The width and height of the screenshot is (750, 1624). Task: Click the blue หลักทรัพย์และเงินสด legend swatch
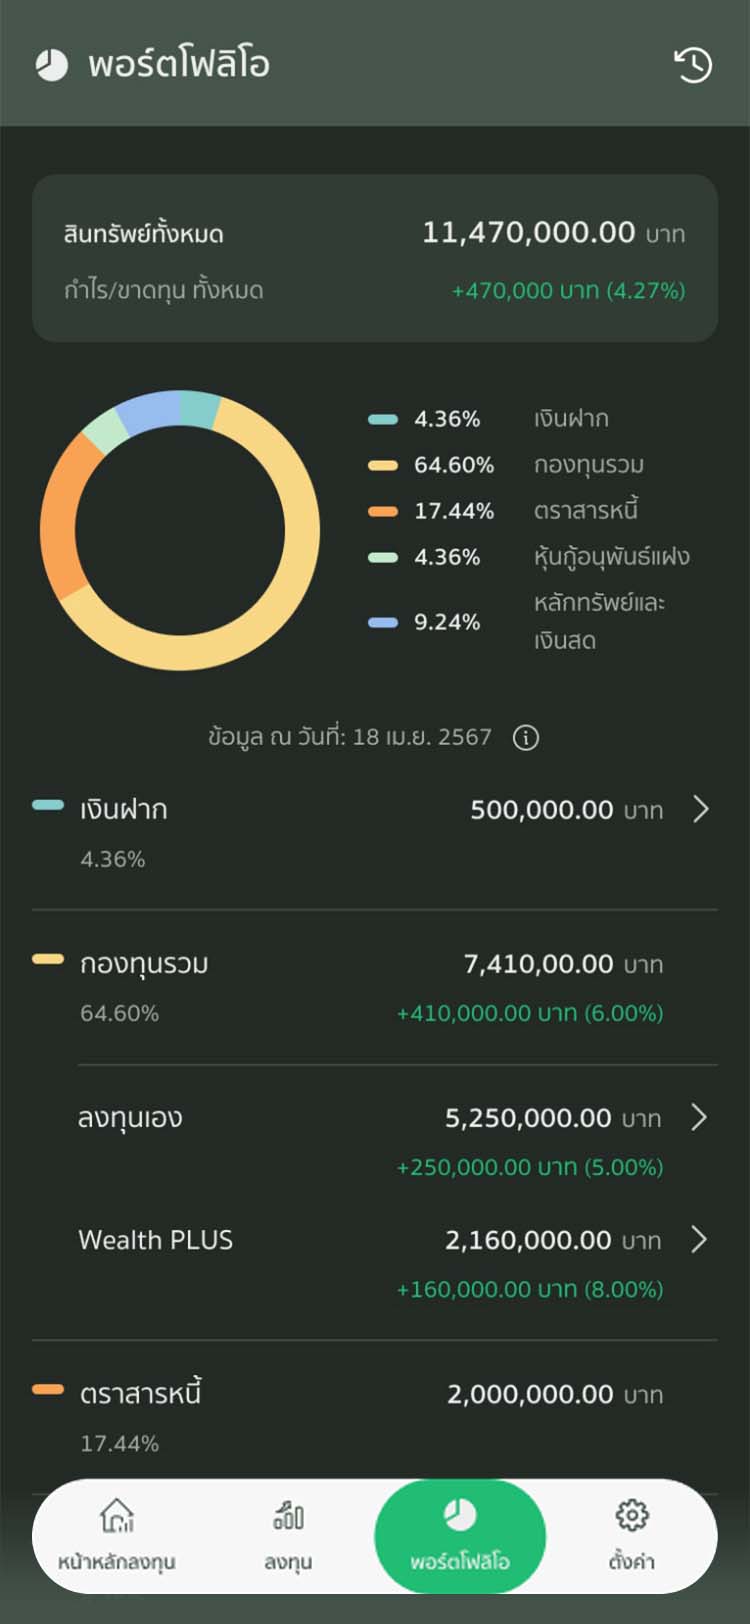(x=383, y=622)
